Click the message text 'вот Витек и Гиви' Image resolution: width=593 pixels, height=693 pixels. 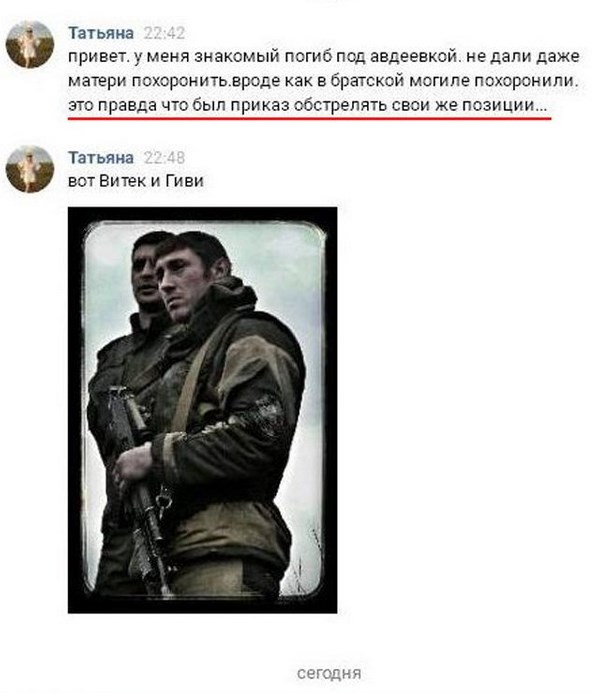(136, 181)
